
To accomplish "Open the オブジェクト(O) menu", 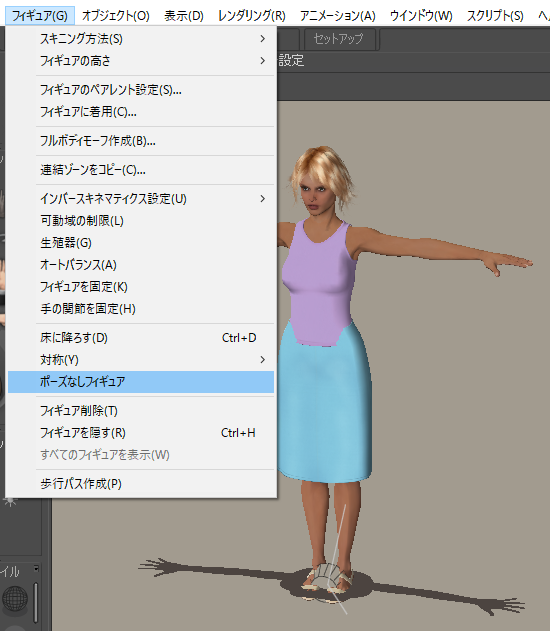I will click(x=115, y=16).
